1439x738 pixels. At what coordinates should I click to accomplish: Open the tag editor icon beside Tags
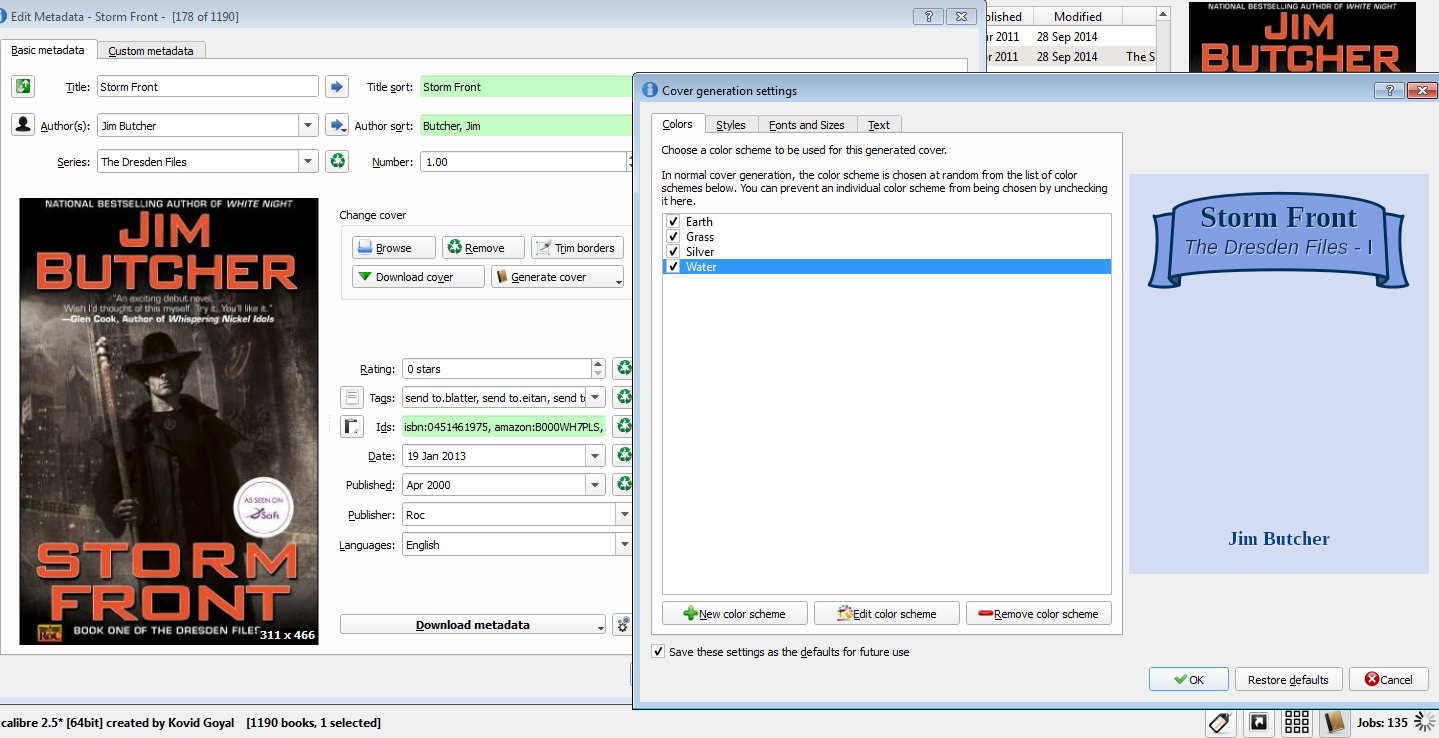tap(352, 398)
